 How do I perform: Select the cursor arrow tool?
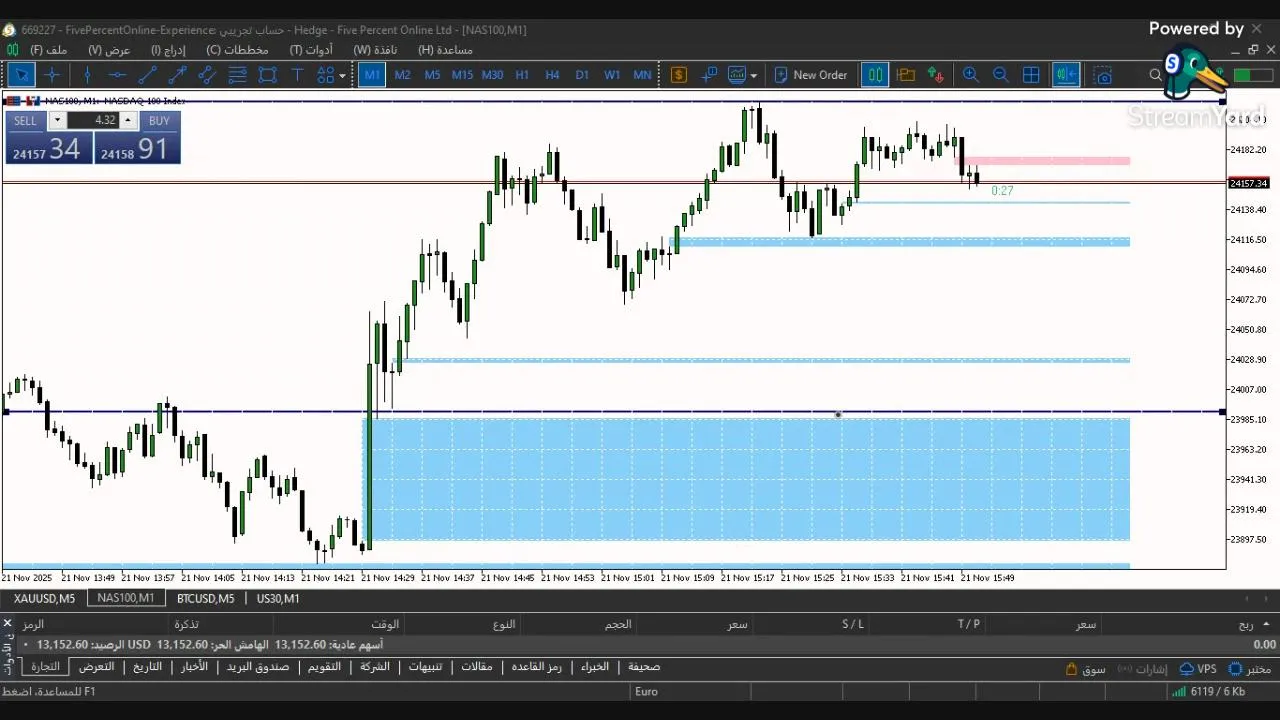[x=22, y=75]
